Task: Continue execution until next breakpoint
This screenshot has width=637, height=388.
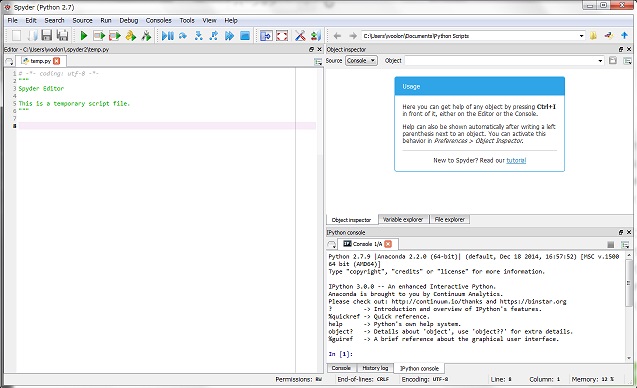Action: tap(229, 36)
